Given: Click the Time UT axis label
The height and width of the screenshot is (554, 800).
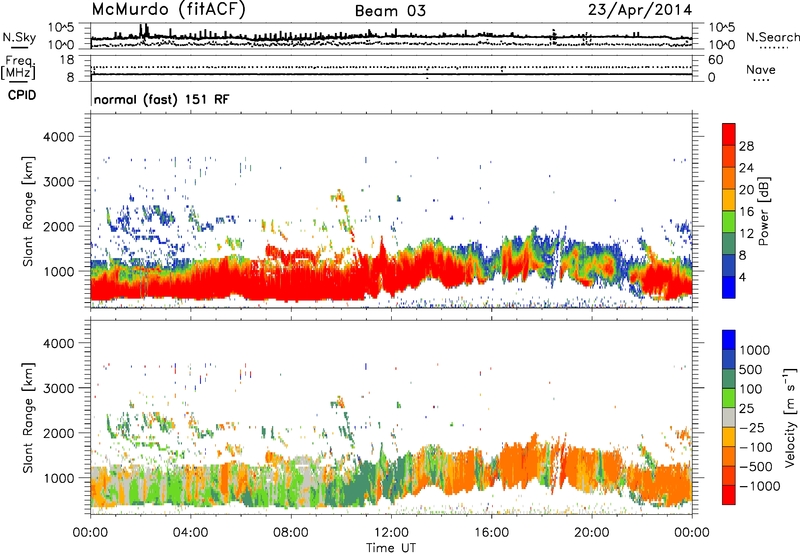Looking at the screenshot, I should (391, 548).
